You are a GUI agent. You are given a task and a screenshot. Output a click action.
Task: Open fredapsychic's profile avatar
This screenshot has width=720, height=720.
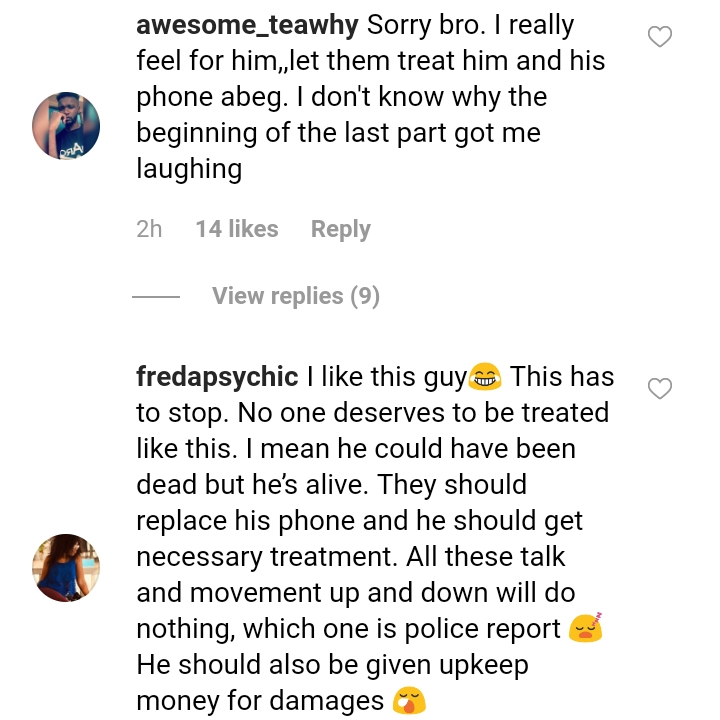(66, 568)
